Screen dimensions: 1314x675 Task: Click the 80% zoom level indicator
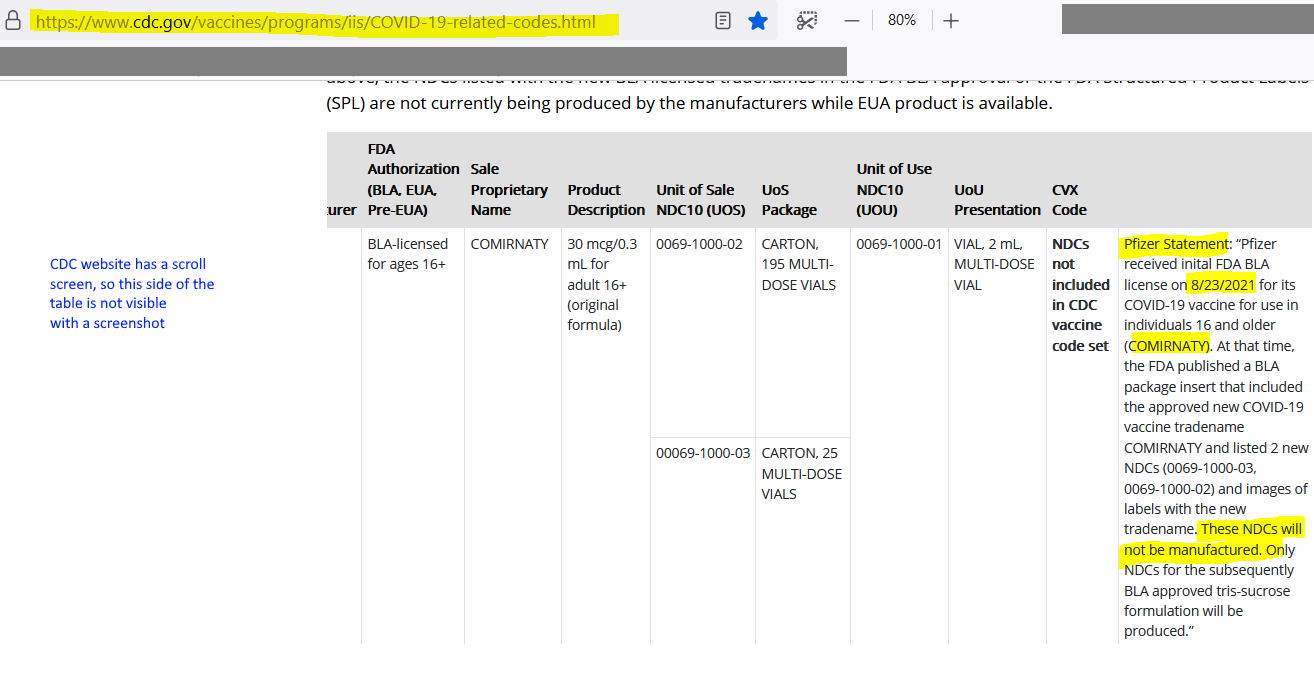pos(901,20)
